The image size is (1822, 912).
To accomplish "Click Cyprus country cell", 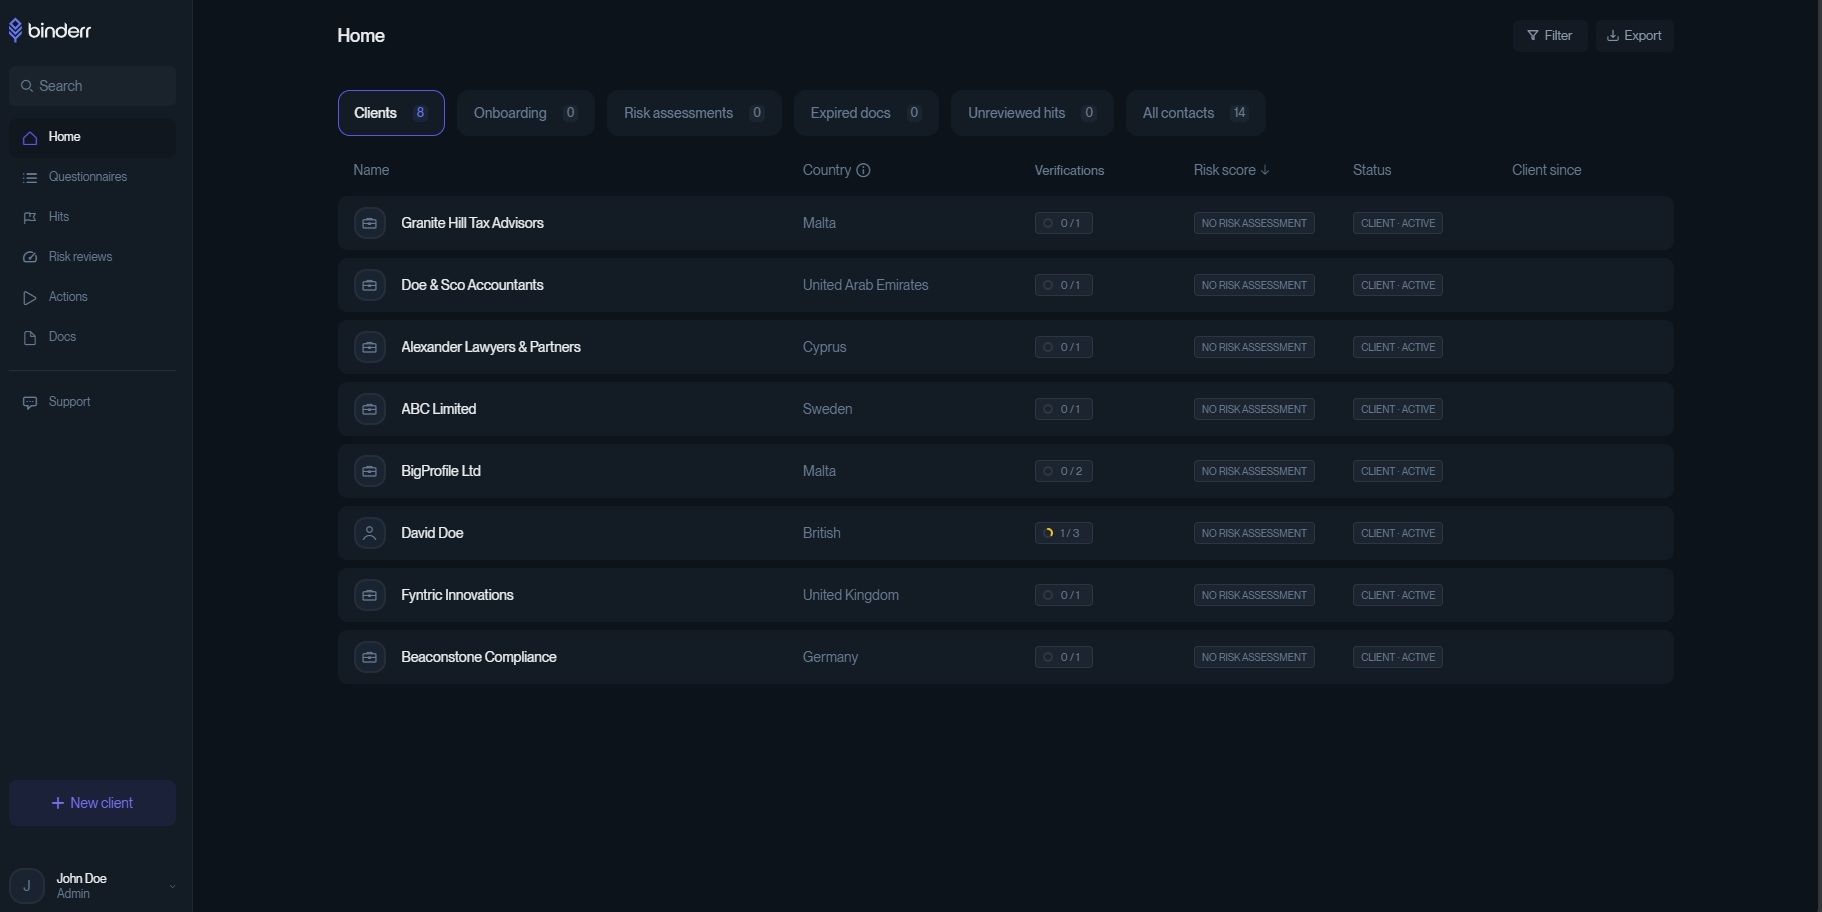I will click(825, 347).
